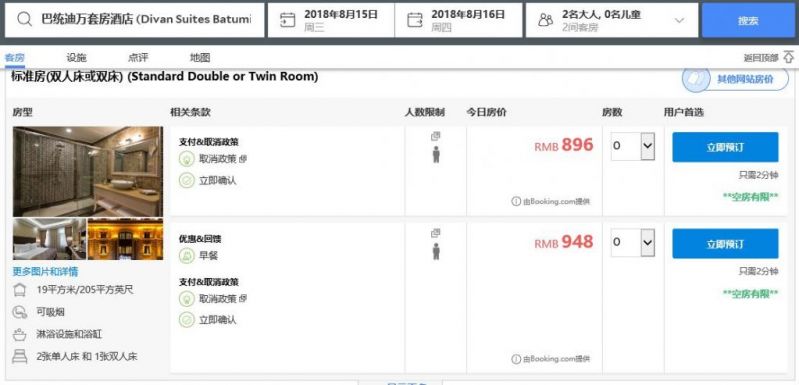The image size is (799, 385).
Task: Click the breakfast 早餐 perk icon
Action: point(187,255)
